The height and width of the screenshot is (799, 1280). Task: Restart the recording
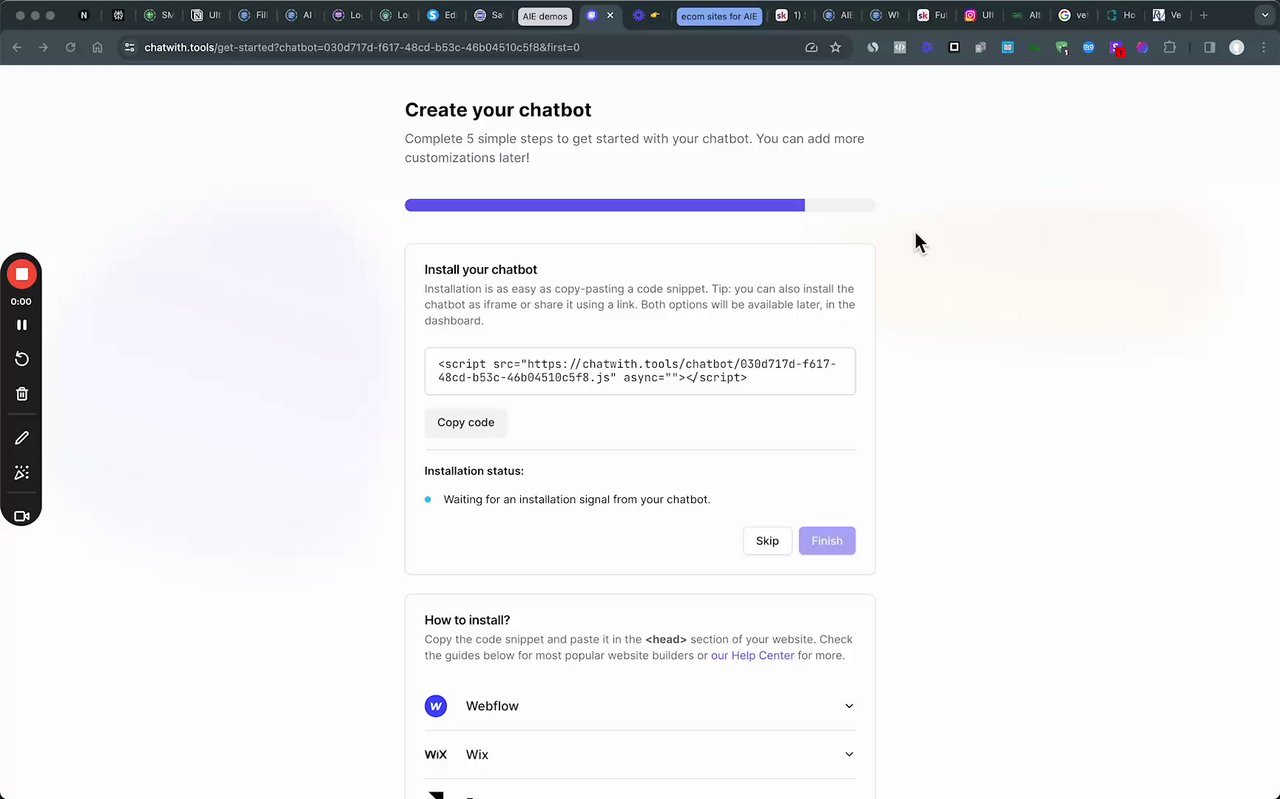point(21,359)
